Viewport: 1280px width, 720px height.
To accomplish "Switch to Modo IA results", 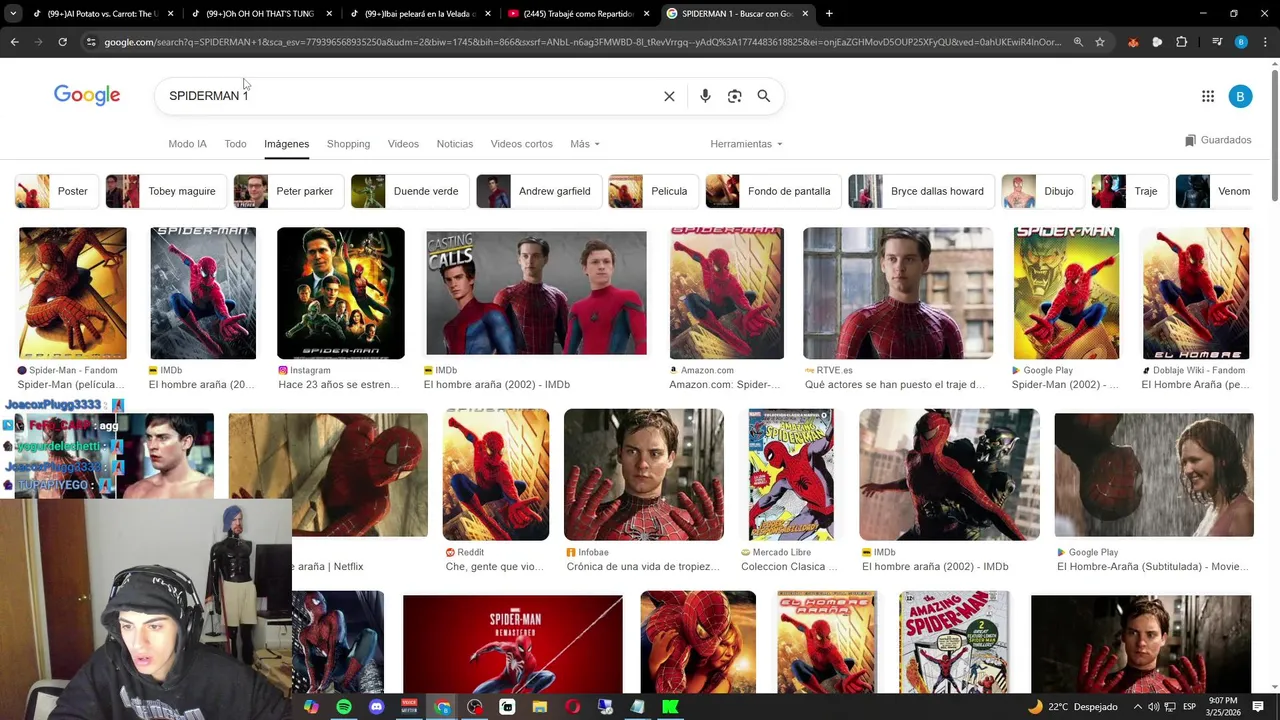I will 187,144.
